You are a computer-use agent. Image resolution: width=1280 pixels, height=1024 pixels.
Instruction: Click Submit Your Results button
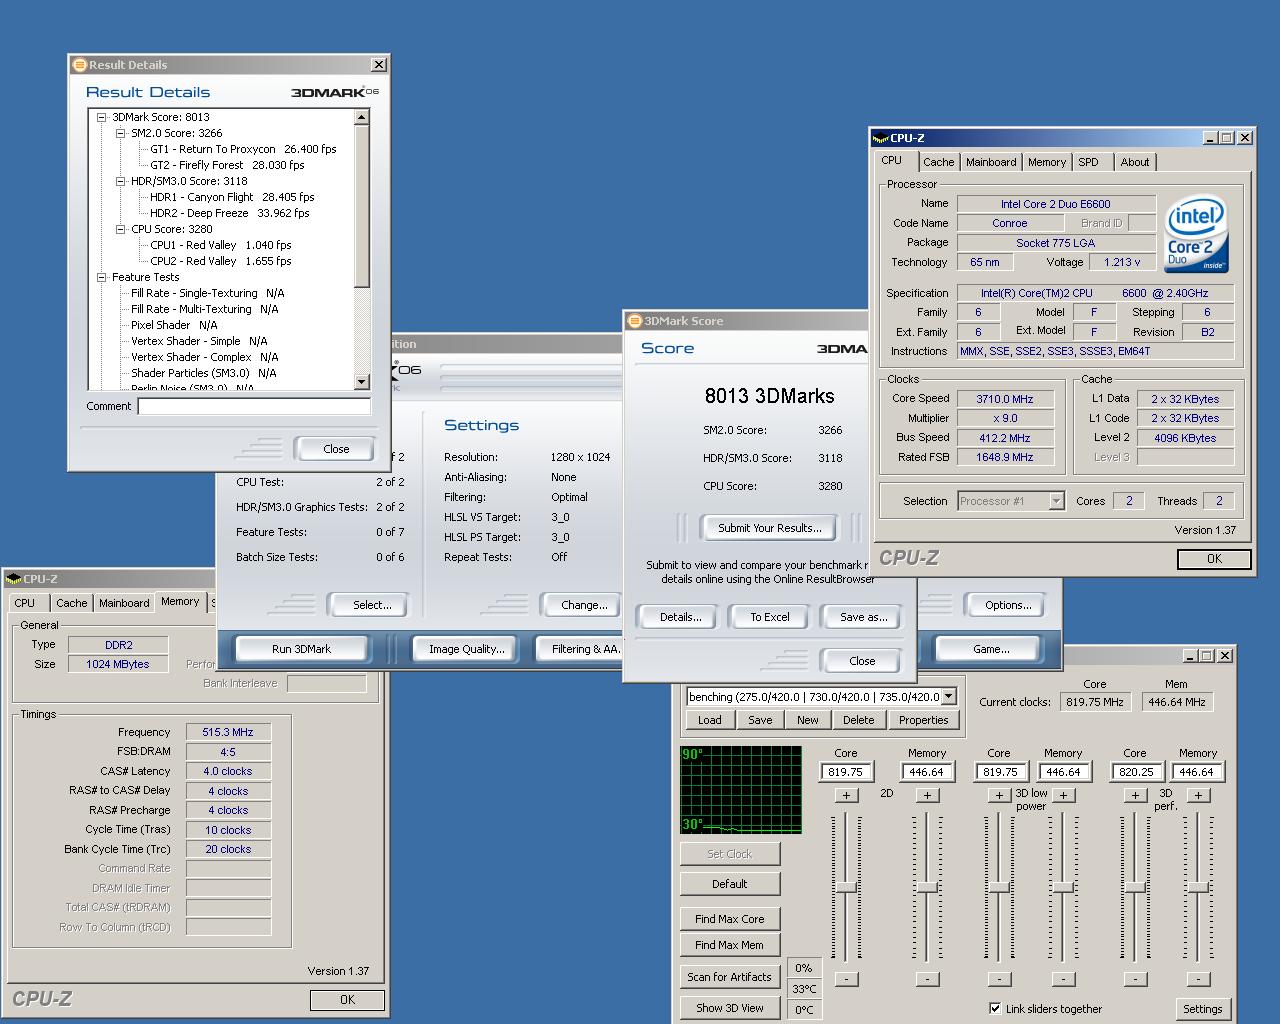coord(769,528)
